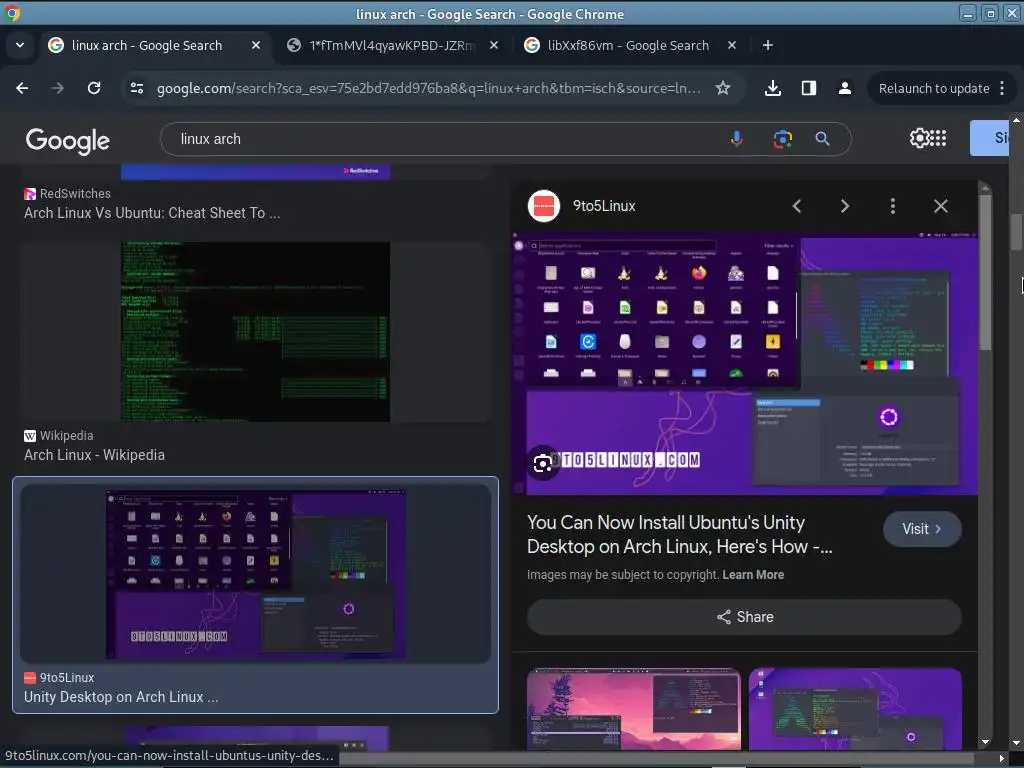The width and height of the screenshot is (1024, 768).
Task: Open the pink sunset related image thumbnail
Action: (633, 709)
